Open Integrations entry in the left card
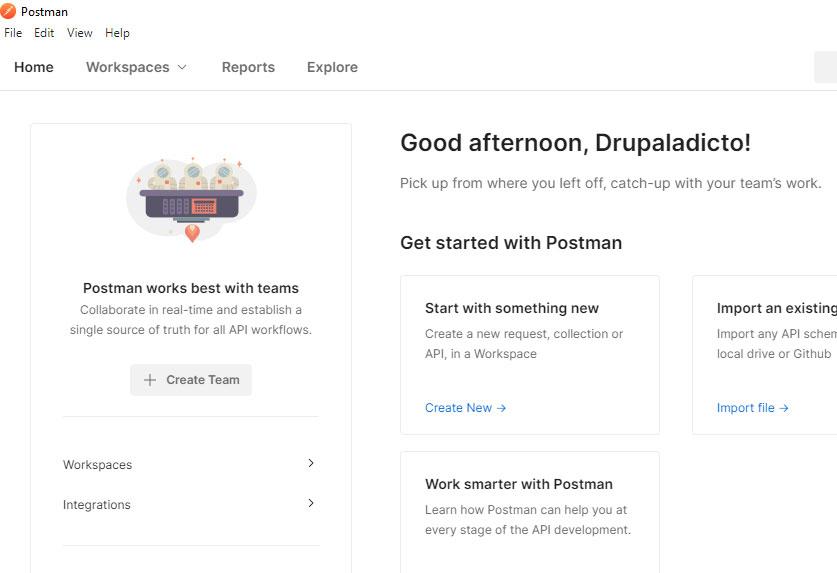Image resolution: width=837 pixels, height=573 pixels. [97, 505]
